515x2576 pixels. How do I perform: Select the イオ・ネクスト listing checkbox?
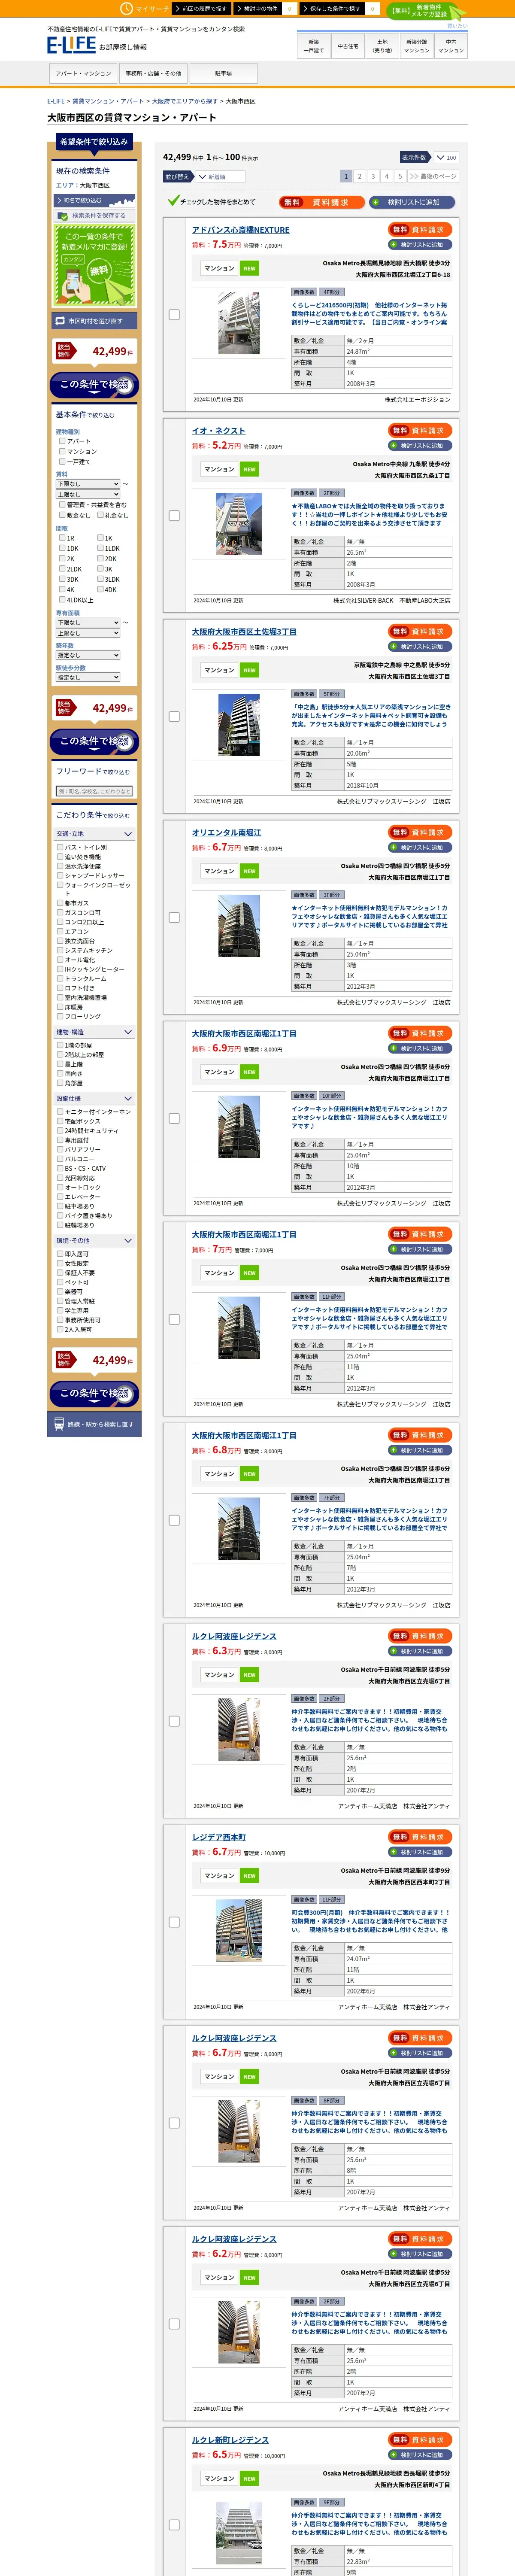(174, 516)
